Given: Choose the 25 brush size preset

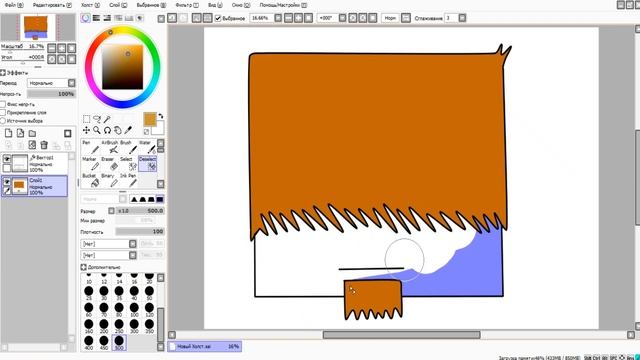Looking at the screenshot, I should click(x=89, y=293).
